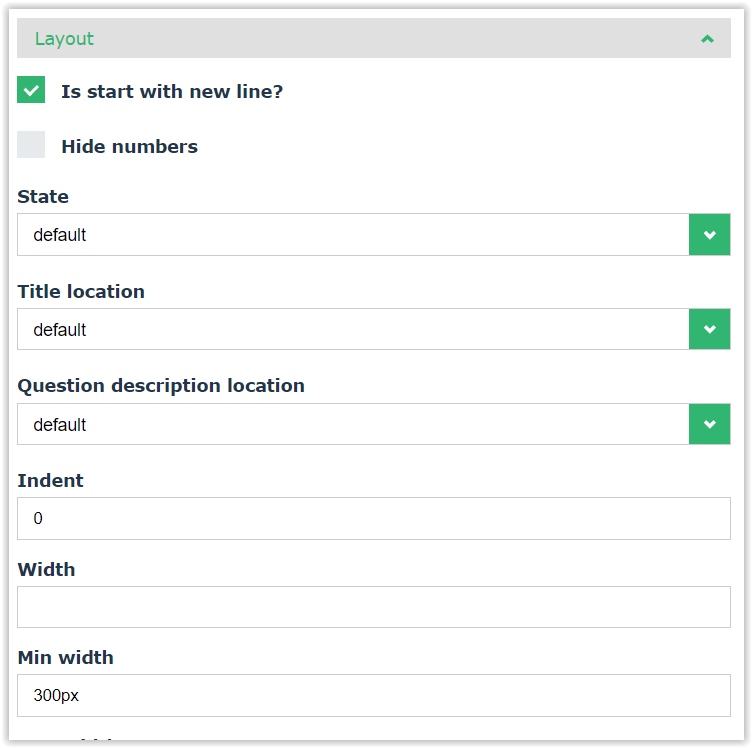Click the 'Is start with new line?' label text

tap(172, 92)
